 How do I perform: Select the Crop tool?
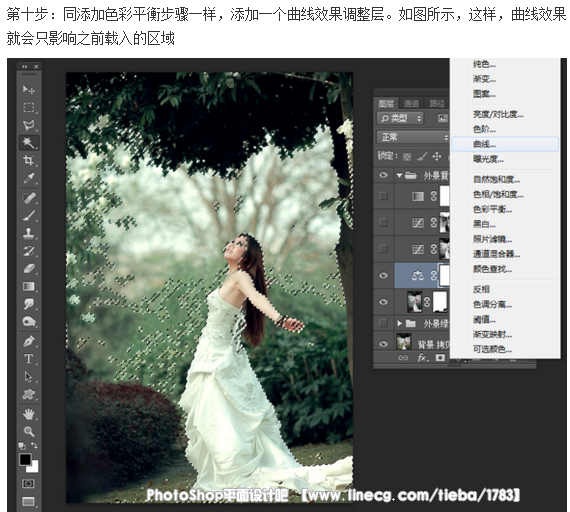pyautogui.click(x=28, y=160)
